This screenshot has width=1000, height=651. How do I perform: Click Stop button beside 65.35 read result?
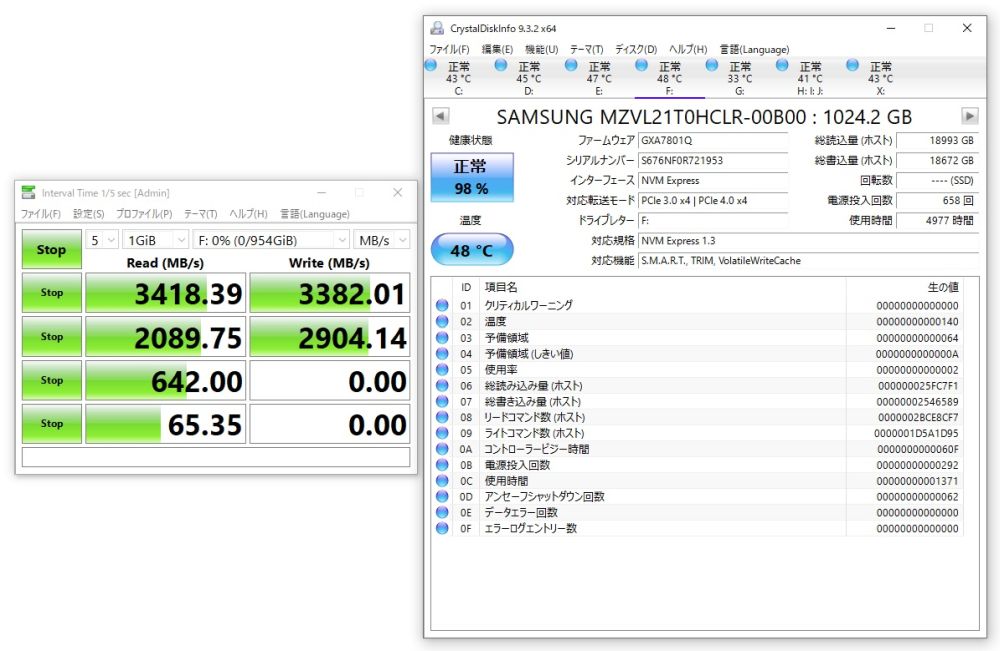click(x=52, y=423)
